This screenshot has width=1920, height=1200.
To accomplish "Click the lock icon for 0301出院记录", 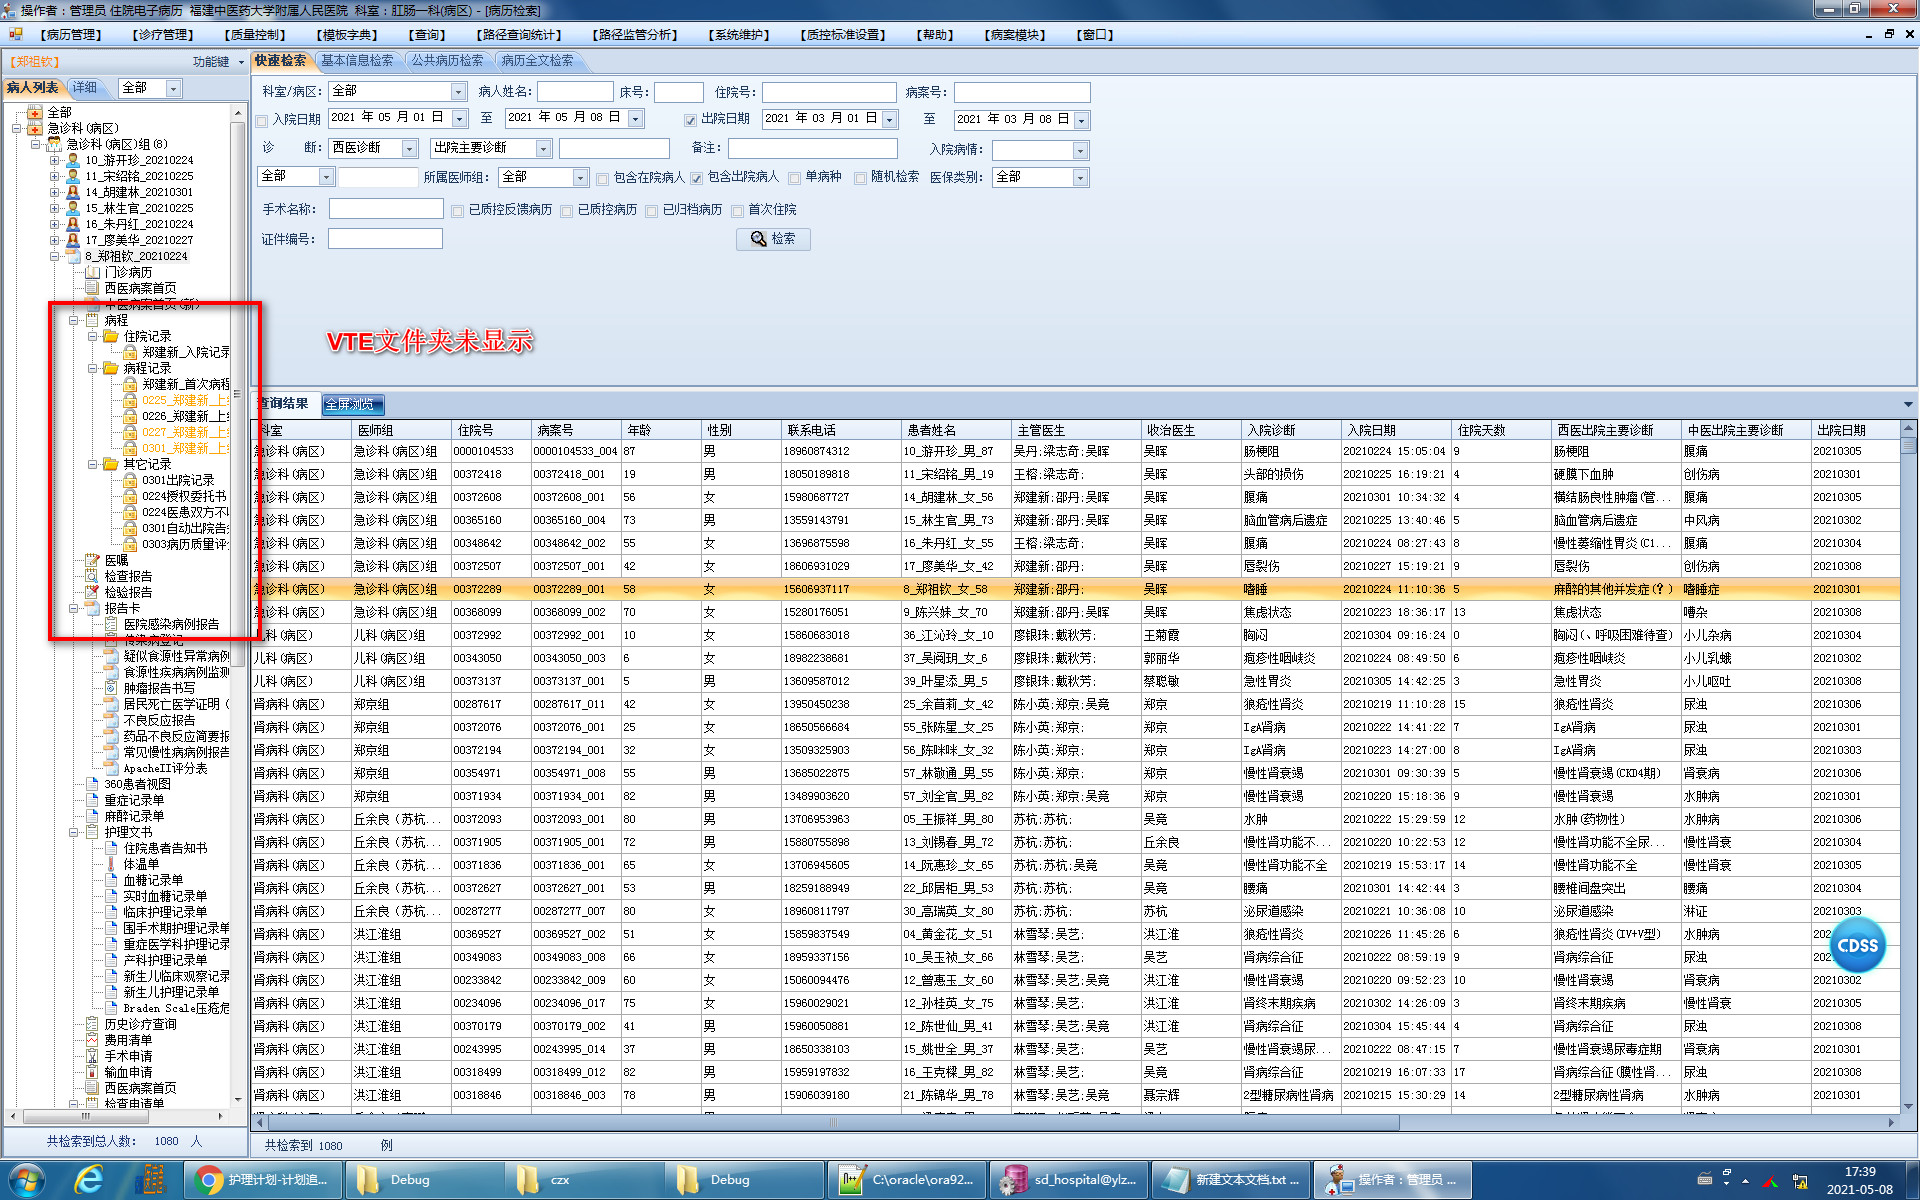I will [130, 480].
